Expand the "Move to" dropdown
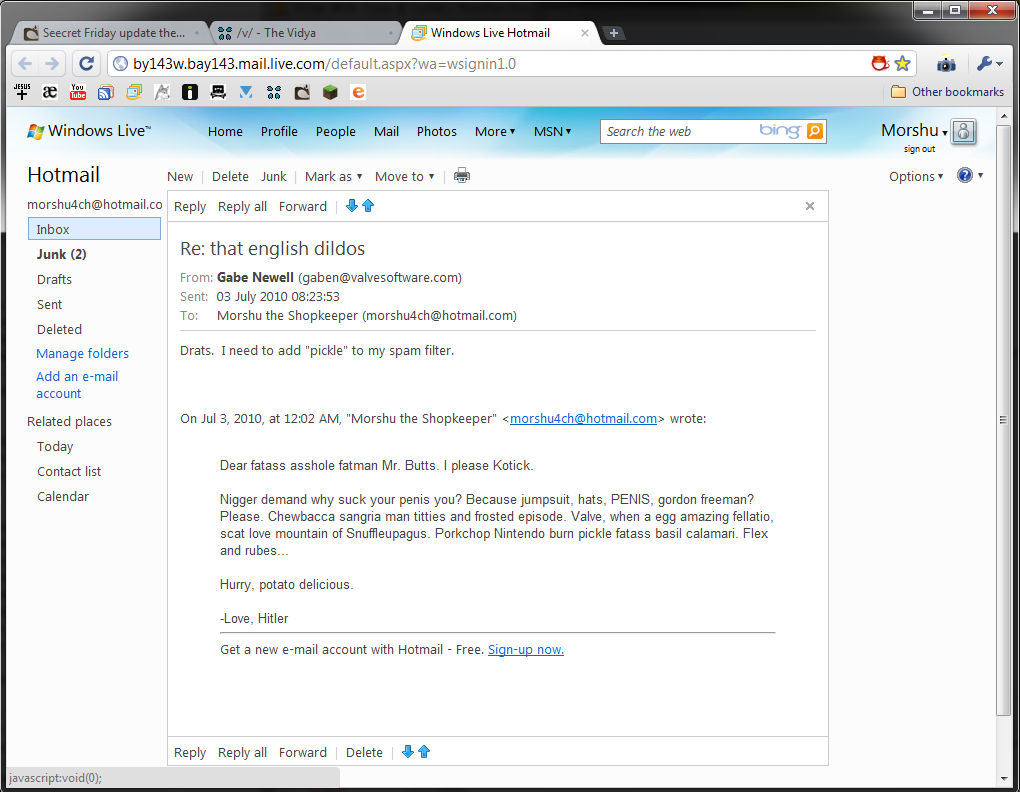 click(x=405, y=176)
